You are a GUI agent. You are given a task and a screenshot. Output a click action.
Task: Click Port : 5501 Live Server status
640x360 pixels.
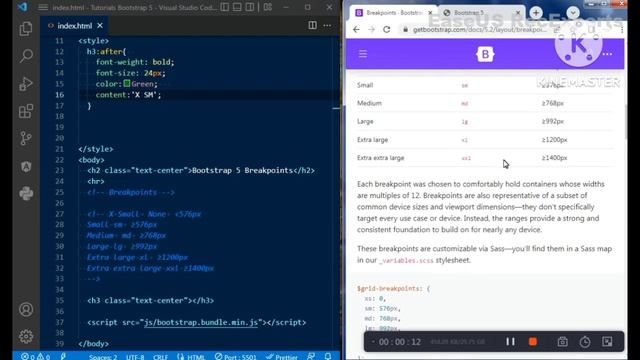(236, 356)
